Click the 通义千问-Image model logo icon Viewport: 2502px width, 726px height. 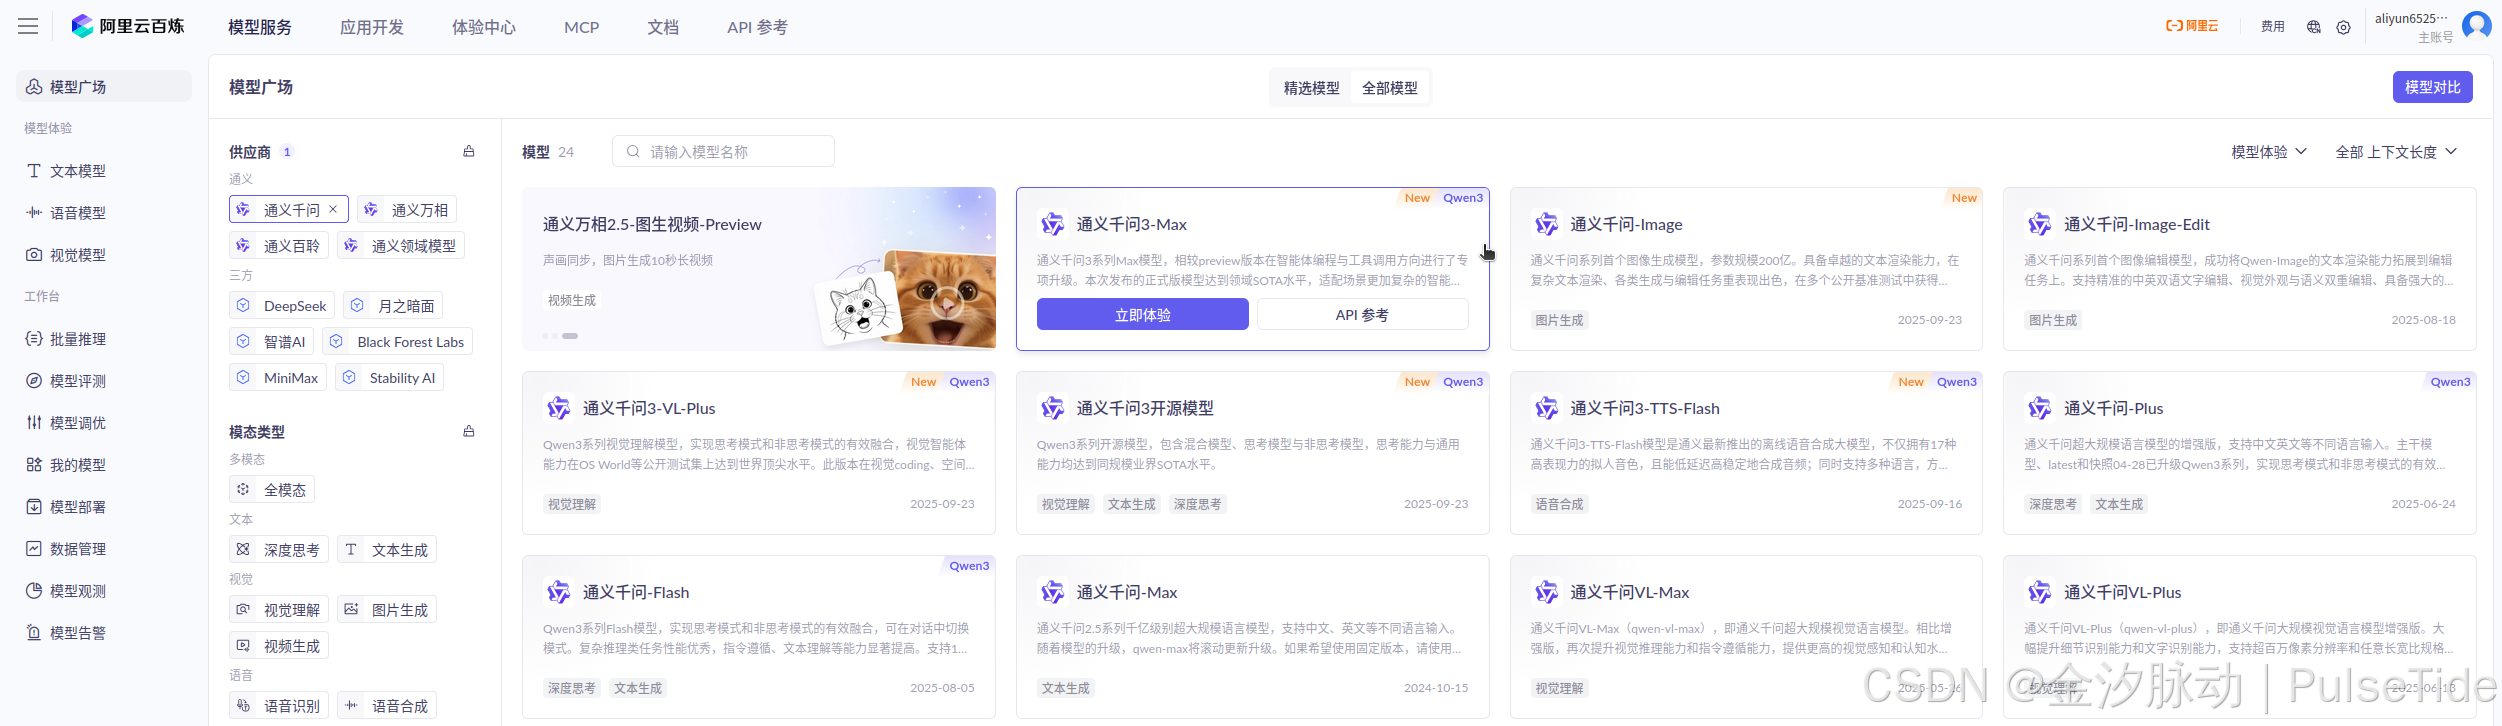(1546, 224)
